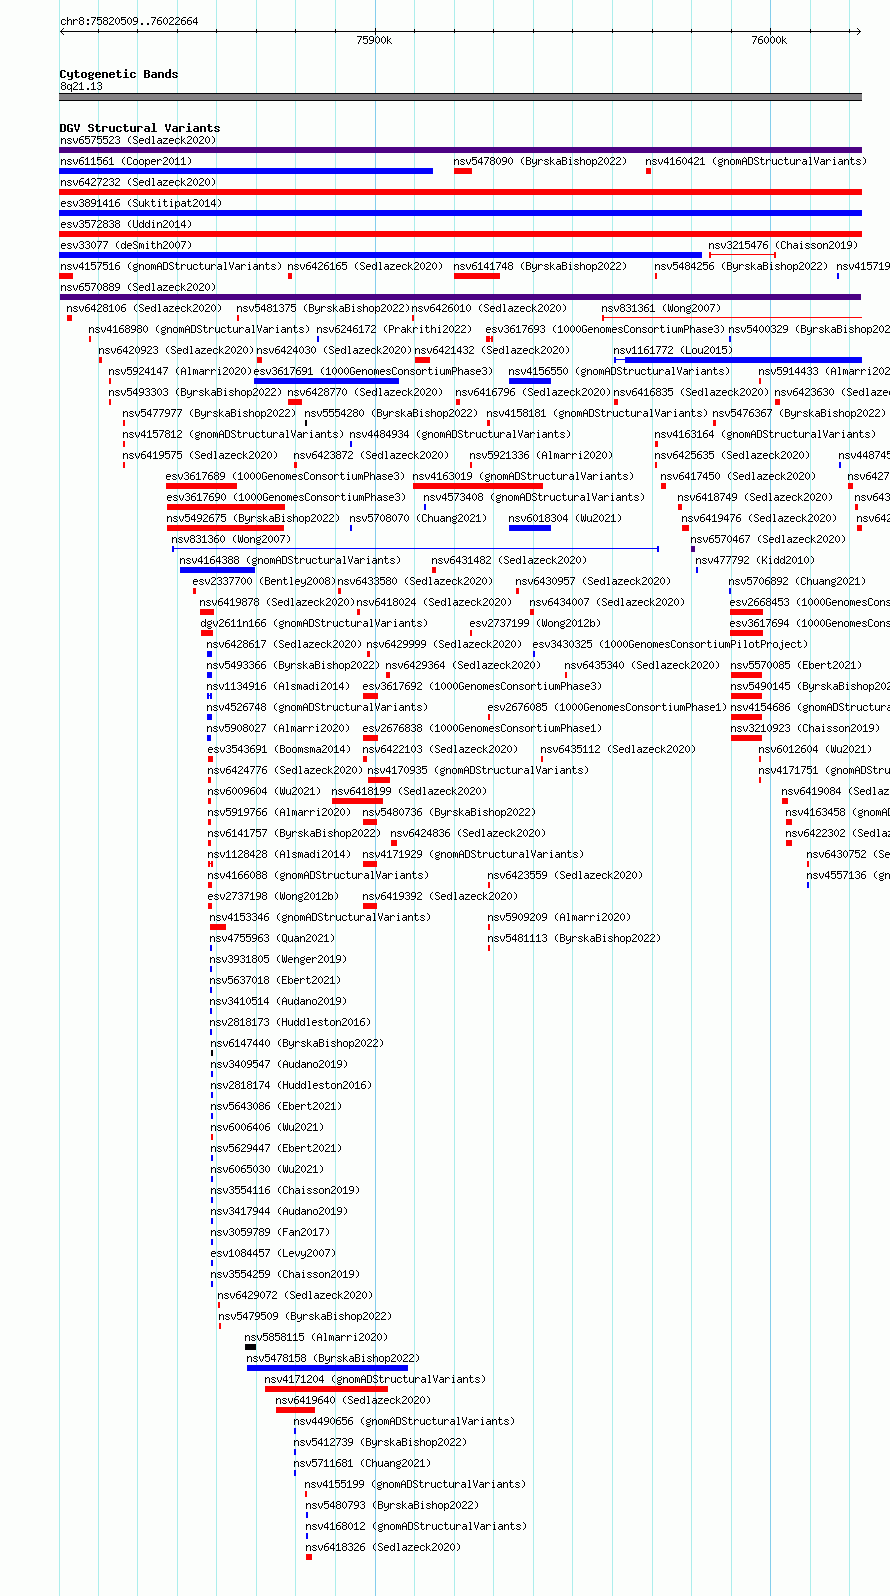This screenshot has height=1596, width=890.
Task: Select nsv6418326 (Sedlazeck2020) label
Action: pyautogui.click(x=383, y=1547)
